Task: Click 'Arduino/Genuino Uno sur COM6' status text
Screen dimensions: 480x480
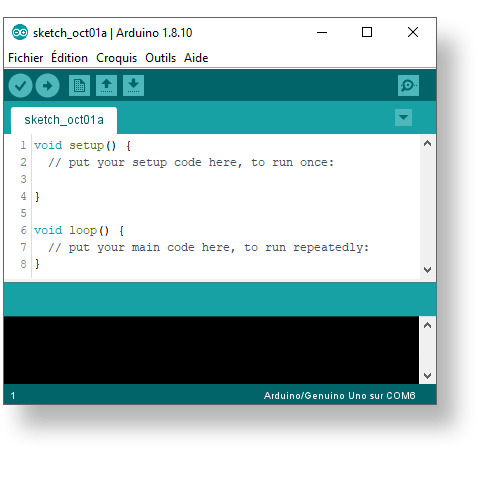Action: coord(339,396)
